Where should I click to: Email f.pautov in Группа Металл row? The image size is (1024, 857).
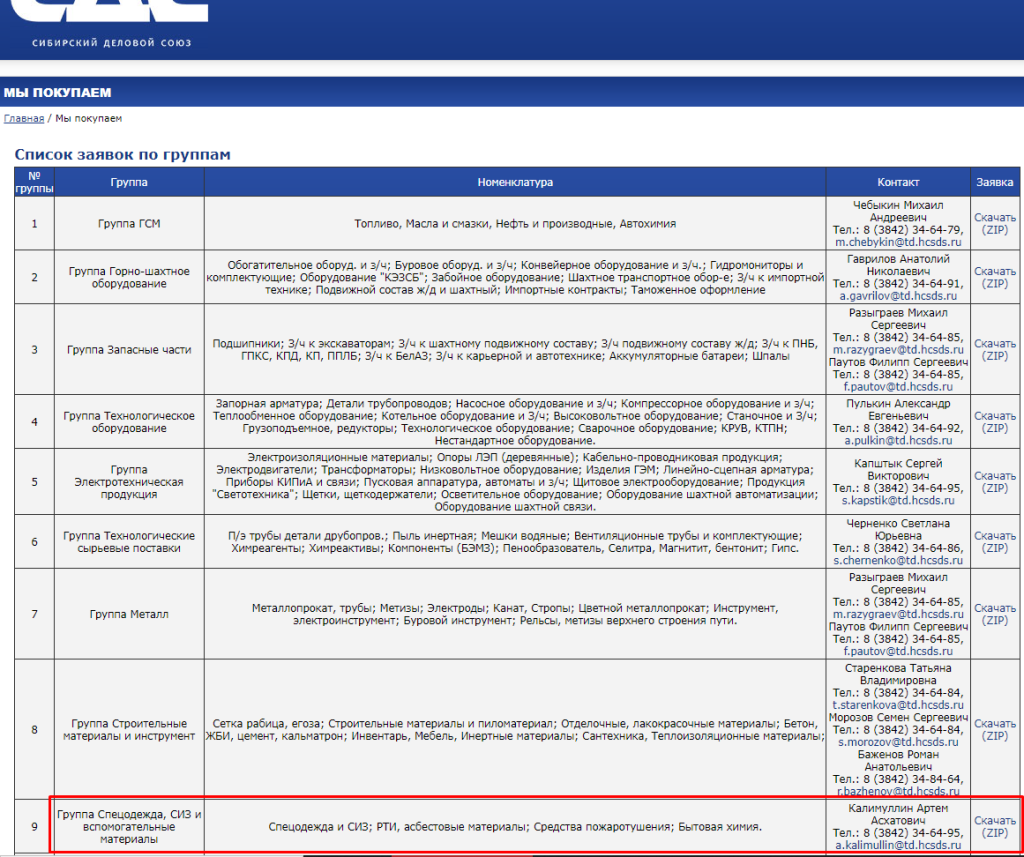(x=898, y=651)
